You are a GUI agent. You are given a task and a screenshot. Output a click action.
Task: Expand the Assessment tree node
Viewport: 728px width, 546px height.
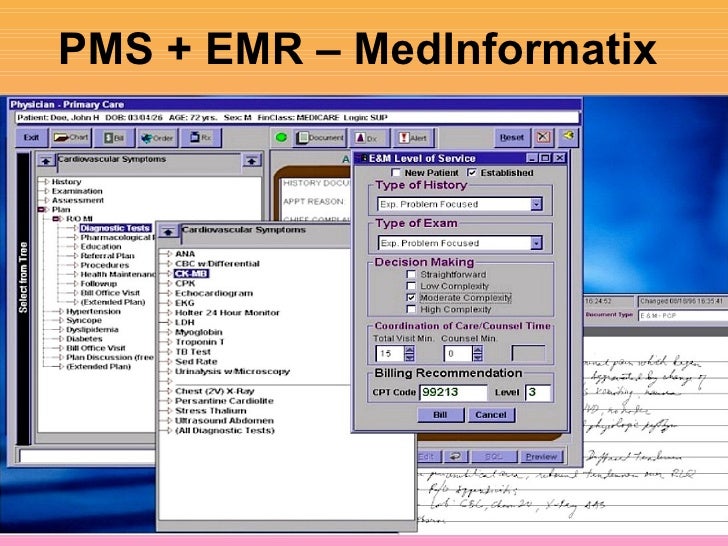[46, 200]
